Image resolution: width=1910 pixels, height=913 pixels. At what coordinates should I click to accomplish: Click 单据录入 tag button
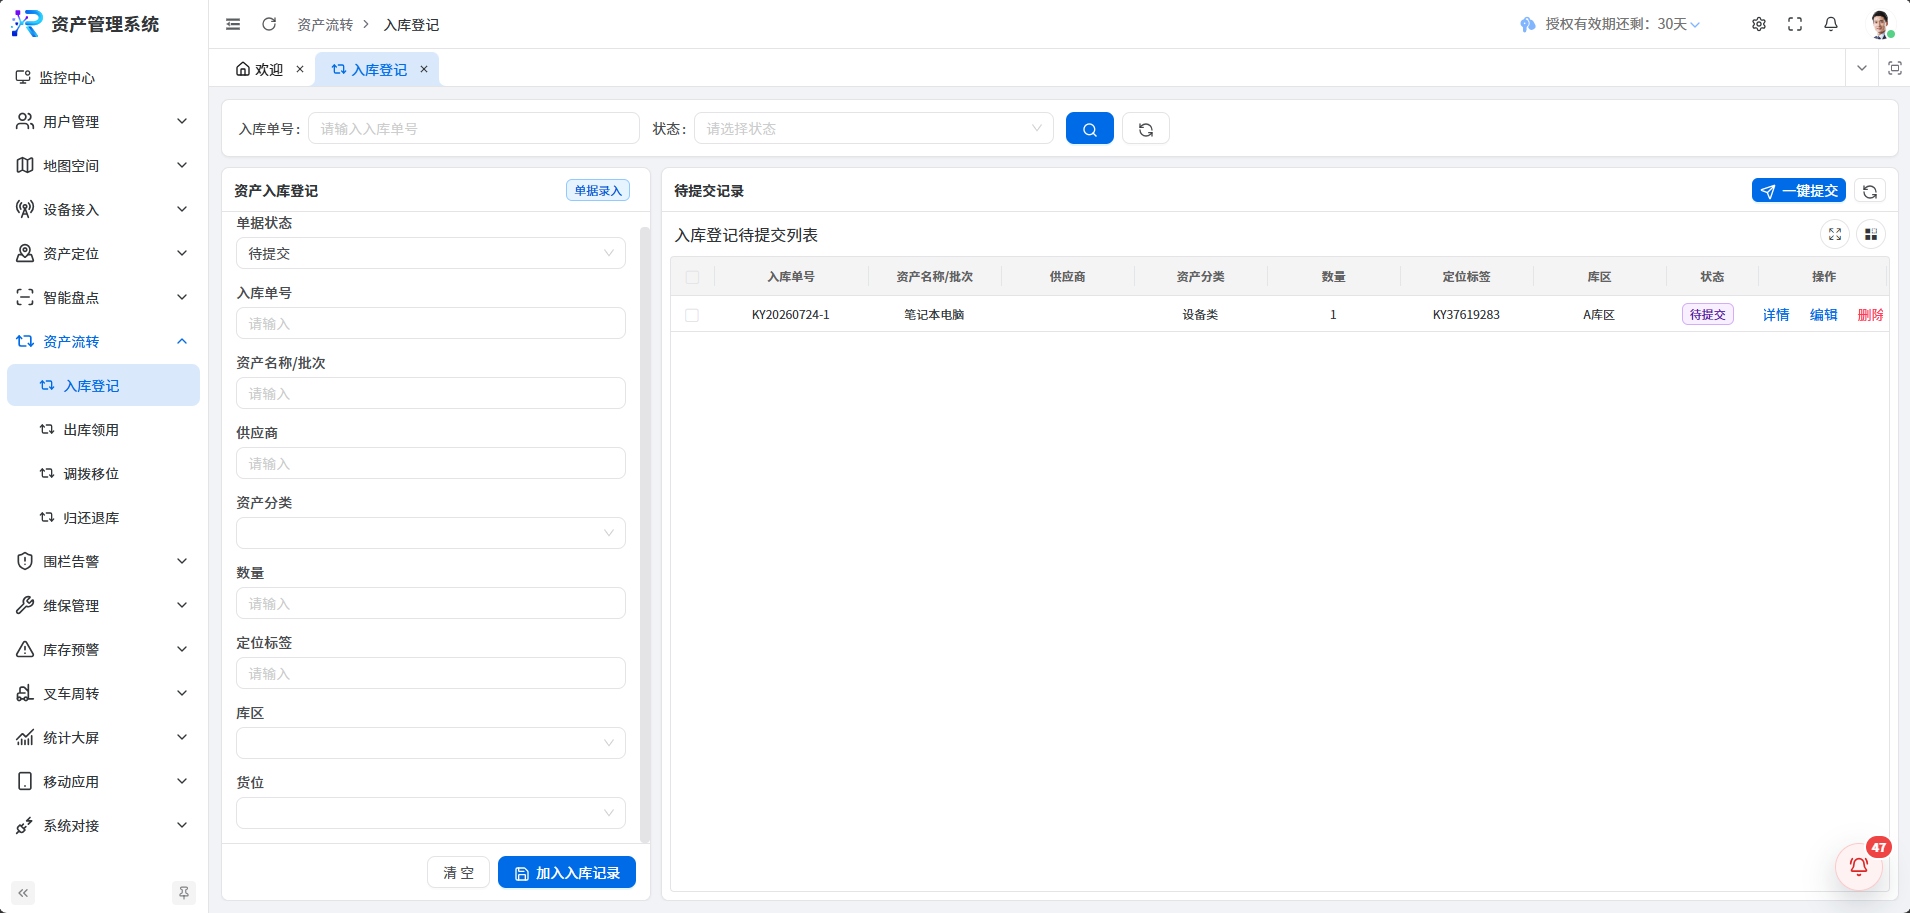[x=598, y=191]
